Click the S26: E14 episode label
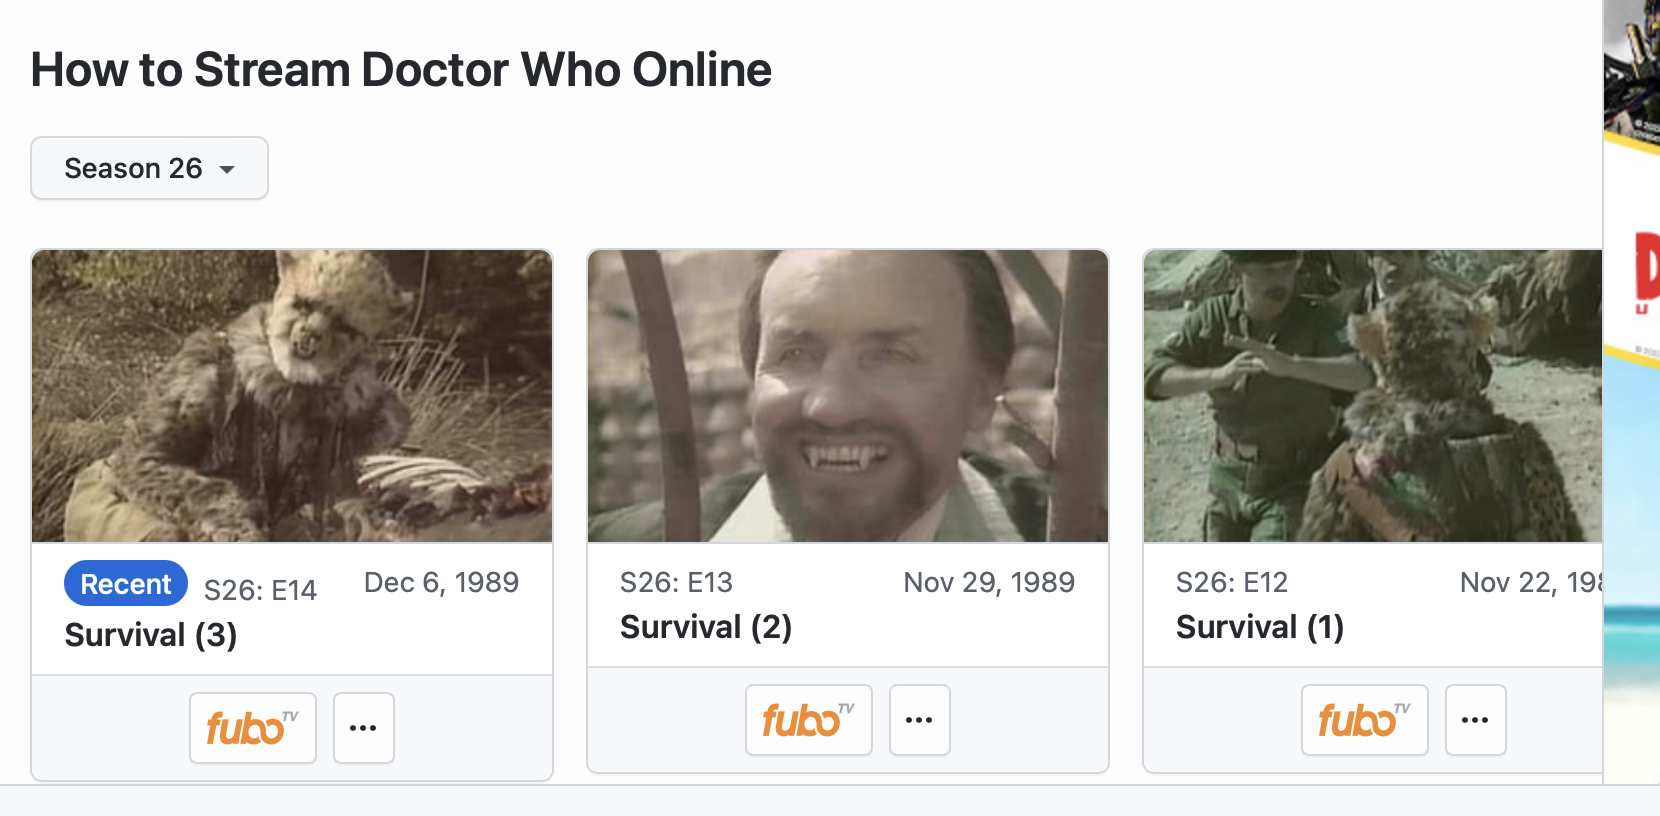Image resolution: width=1660 pixels, height=816 pixels. tap(260, 590)
